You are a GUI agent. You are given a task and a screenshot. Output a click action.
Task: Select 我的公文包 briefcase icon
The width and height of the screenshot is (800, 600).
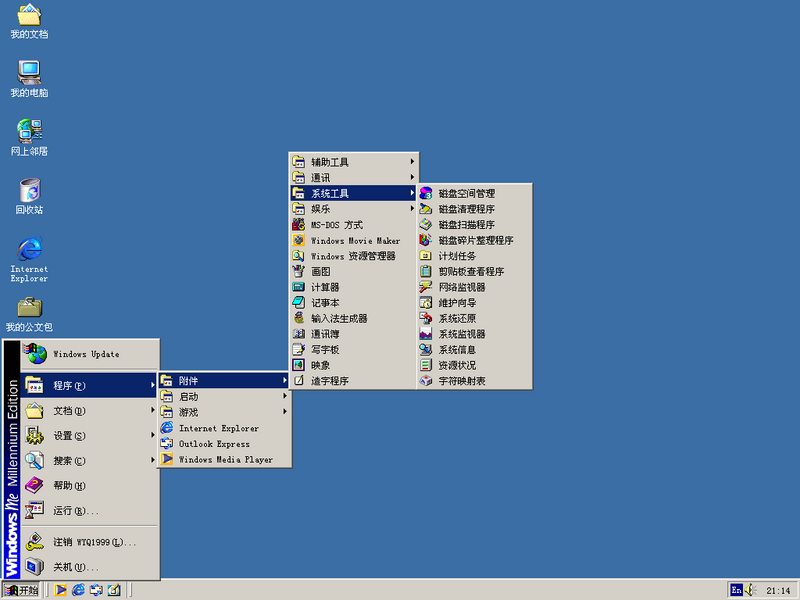click(29, 314)
